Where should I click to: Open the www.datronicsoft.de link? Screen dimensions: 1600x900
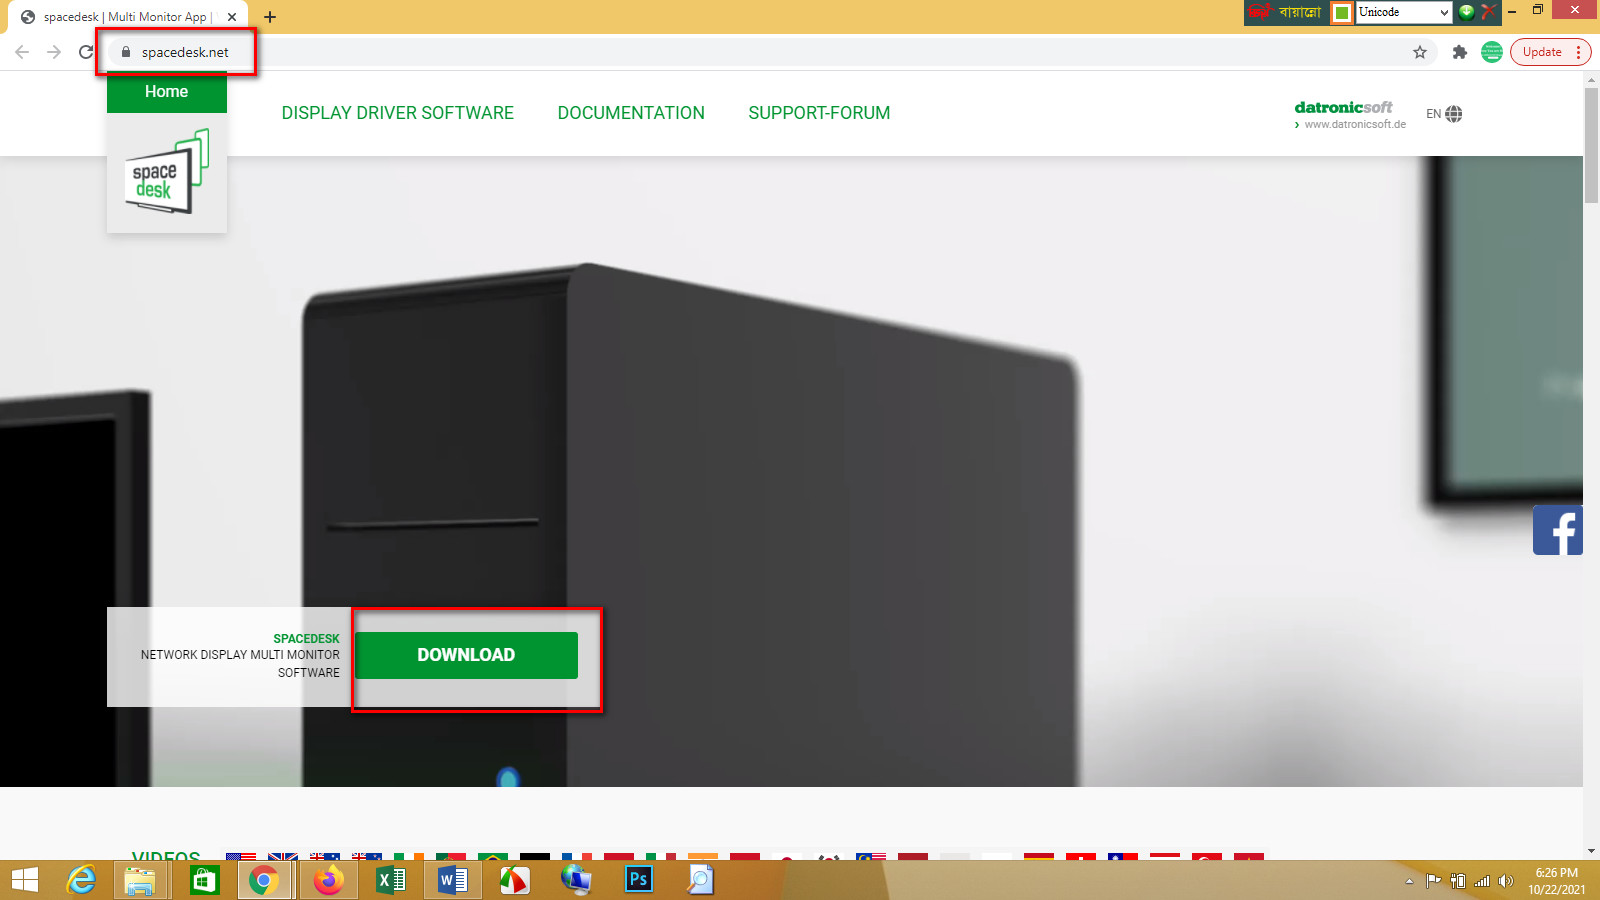click(1355, 124)
